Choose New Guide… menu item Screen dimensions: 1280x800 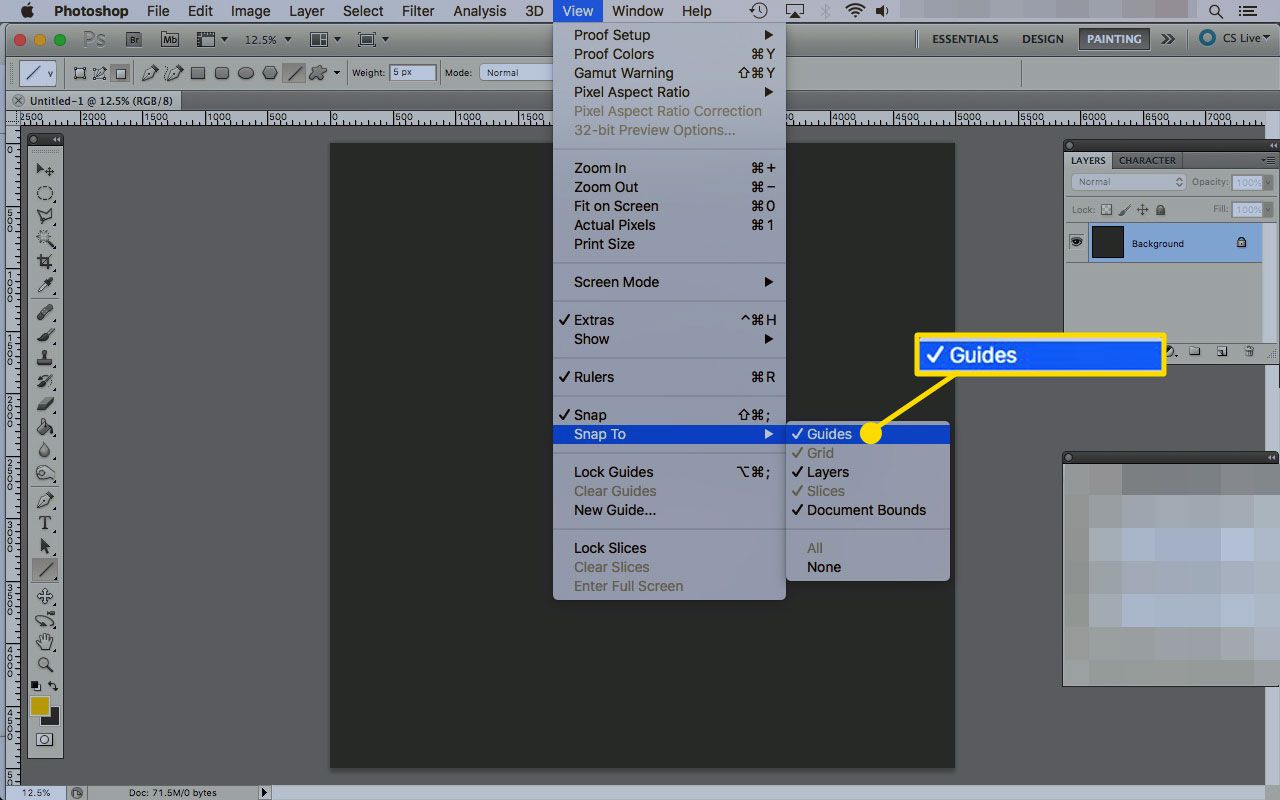pyautogui.click(x=669, y=510)
